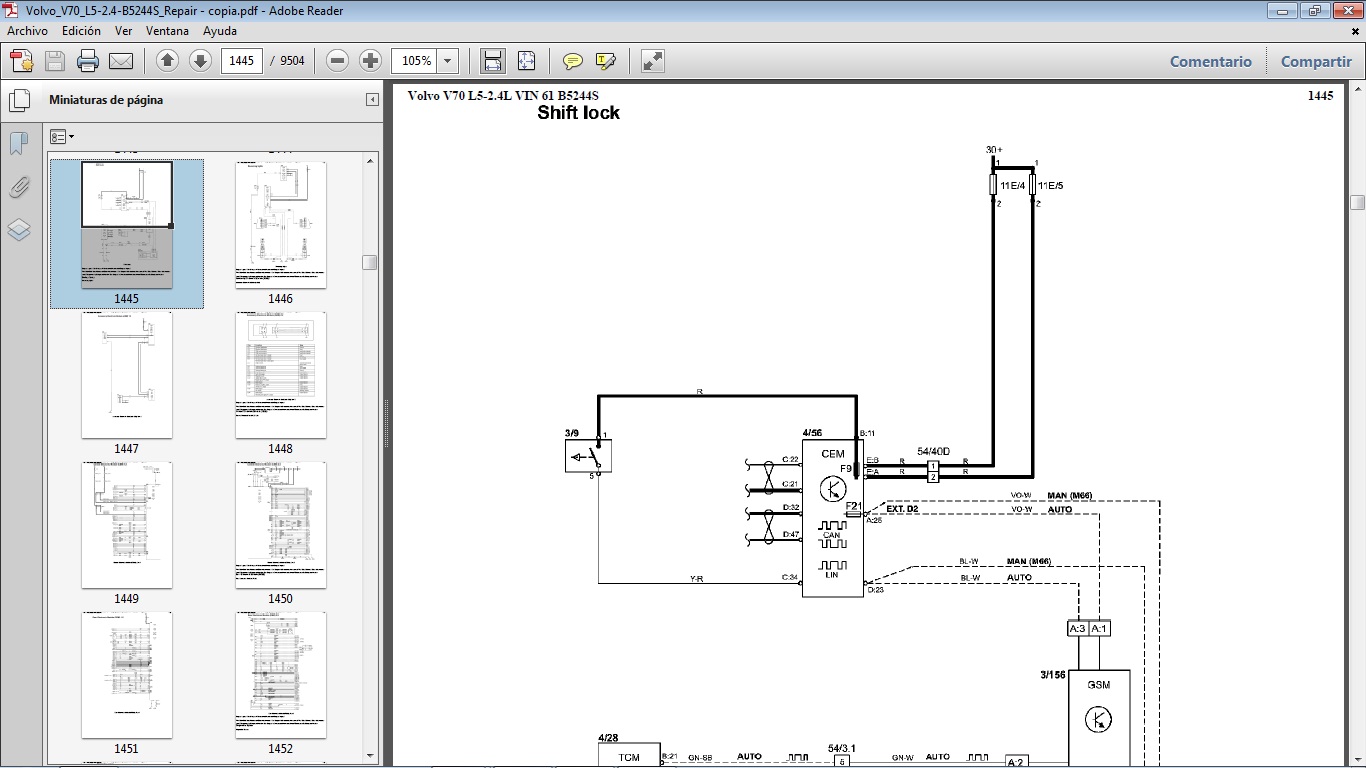Open the Edición menu

(x=81, y=31)
